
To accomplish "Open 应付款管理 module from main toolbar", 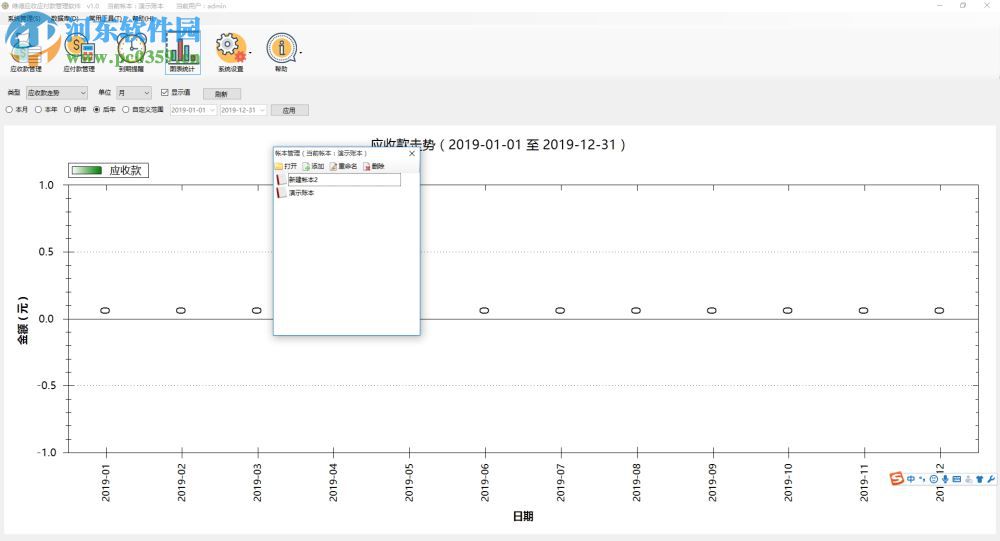I will tap(79, 52).
